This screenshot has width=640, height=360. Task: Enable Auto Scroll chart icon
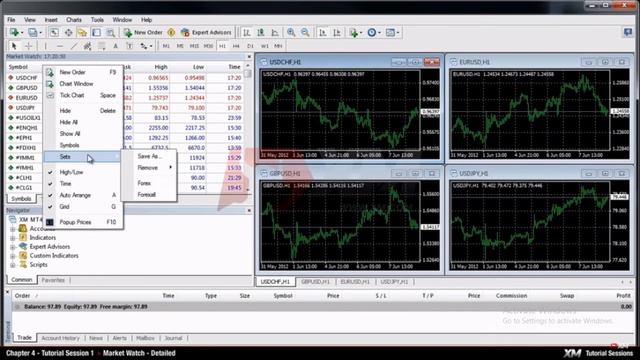(x=322, y=32)
